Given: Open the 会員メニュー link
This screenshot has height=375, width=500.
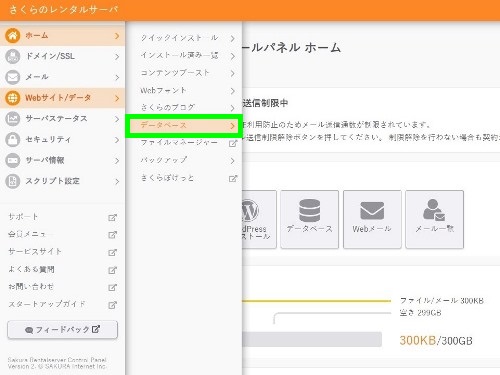Looking at the screenshot, I should pos(30,234).
